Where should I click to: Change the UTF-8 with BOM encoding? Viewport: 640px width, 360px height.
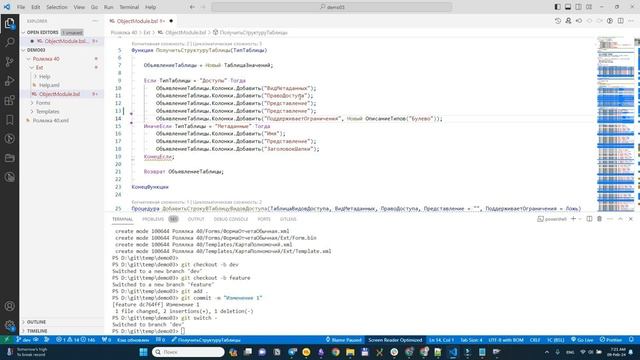pyautogui.click(x=506, y=340)
